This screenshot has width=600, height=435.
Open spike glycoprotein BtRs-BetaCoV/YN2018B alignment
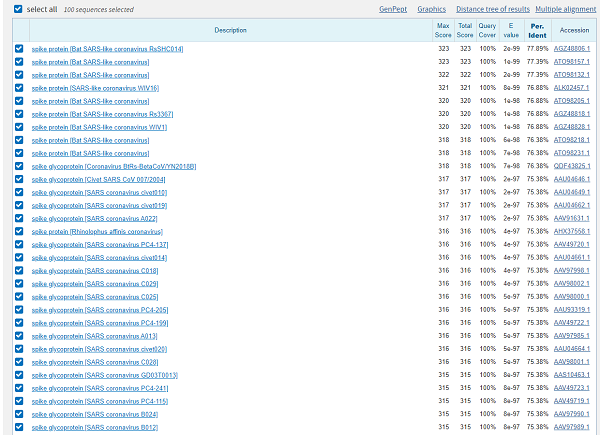pos(112,166)
